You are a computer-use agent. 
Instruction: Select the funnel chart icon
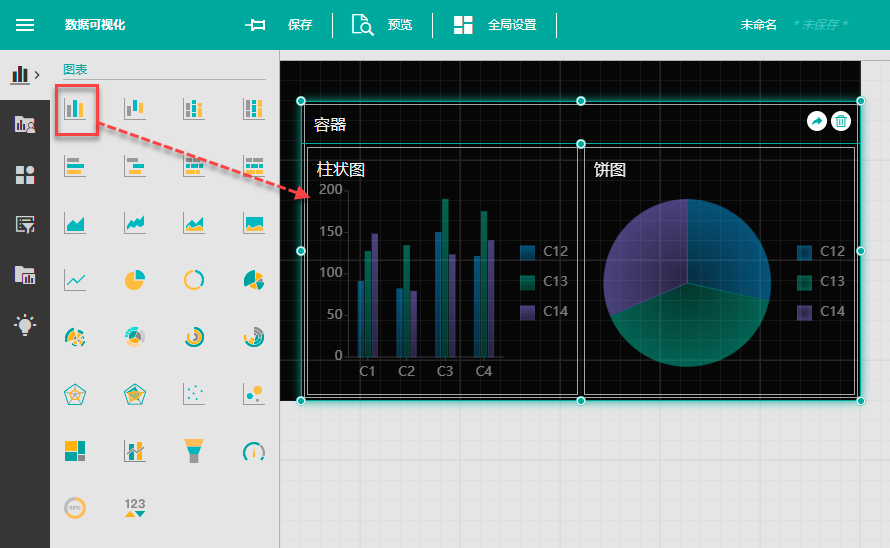coord(194,451)
